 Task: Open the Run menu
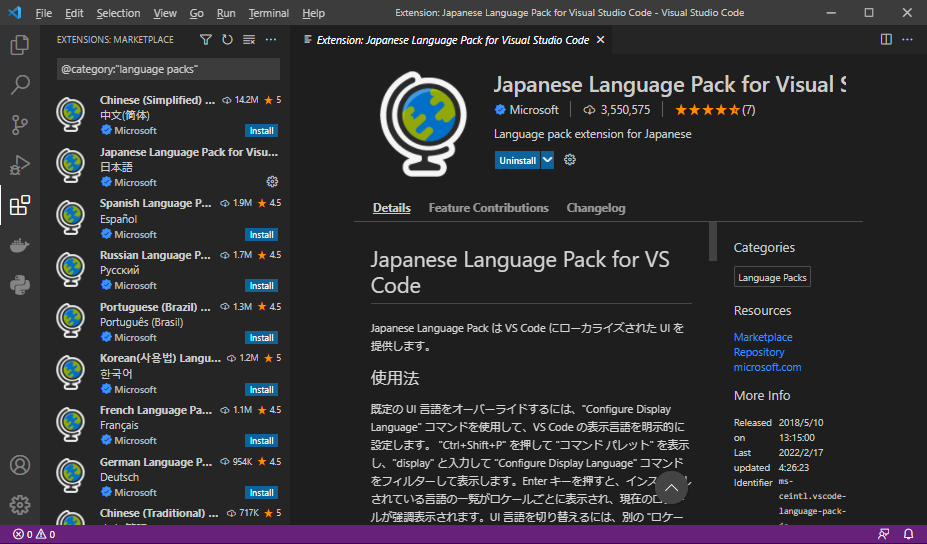(x=226, y=13)
